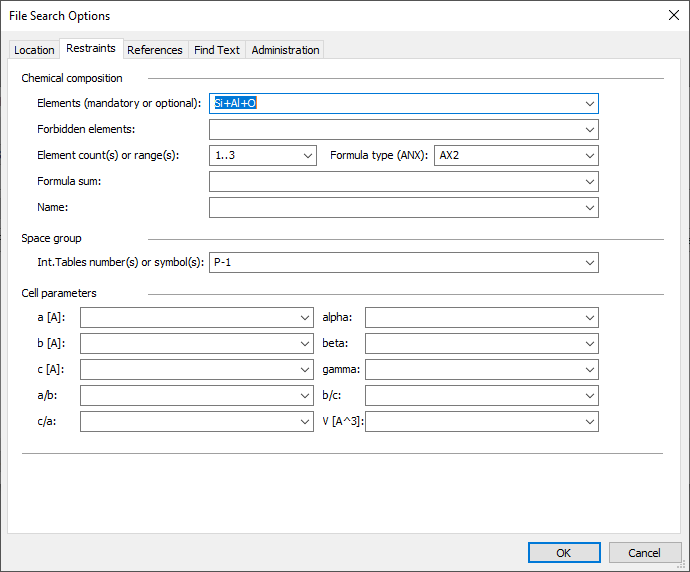The height and width of the screenshot is (572, 690).
Task: Open the alpha angle dropdown
Action: 589,318
